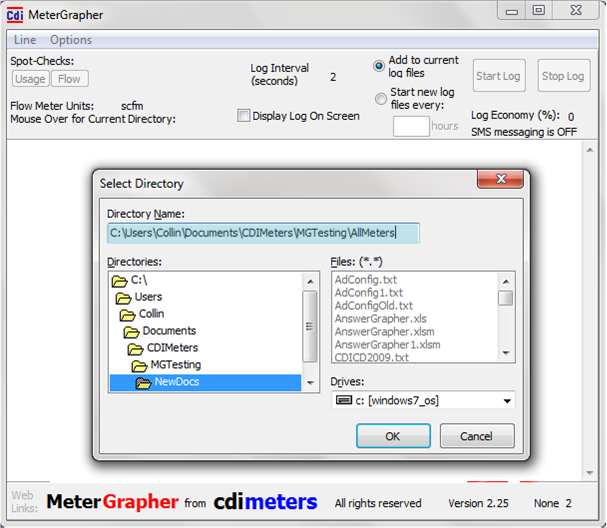This screenshot has height=528, width=607.
Task: Select the Documents directory label
Action: pos(169,331)
